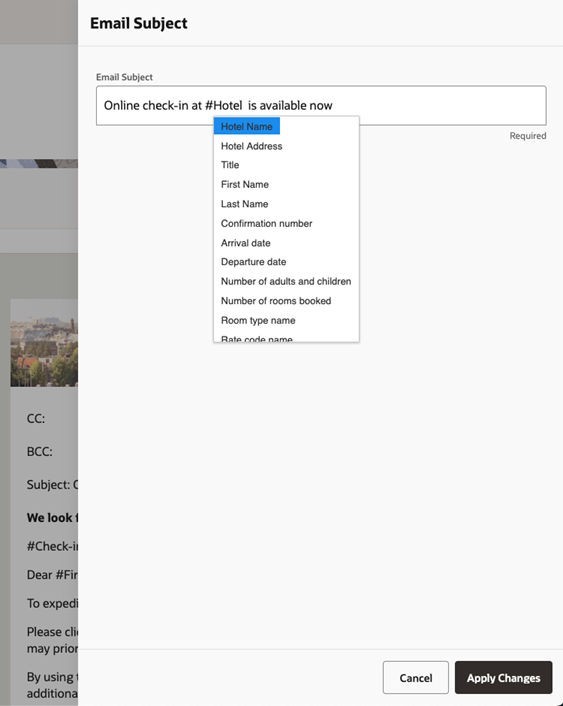Select Hotel Name from the suggestion list

click(246, 127)
